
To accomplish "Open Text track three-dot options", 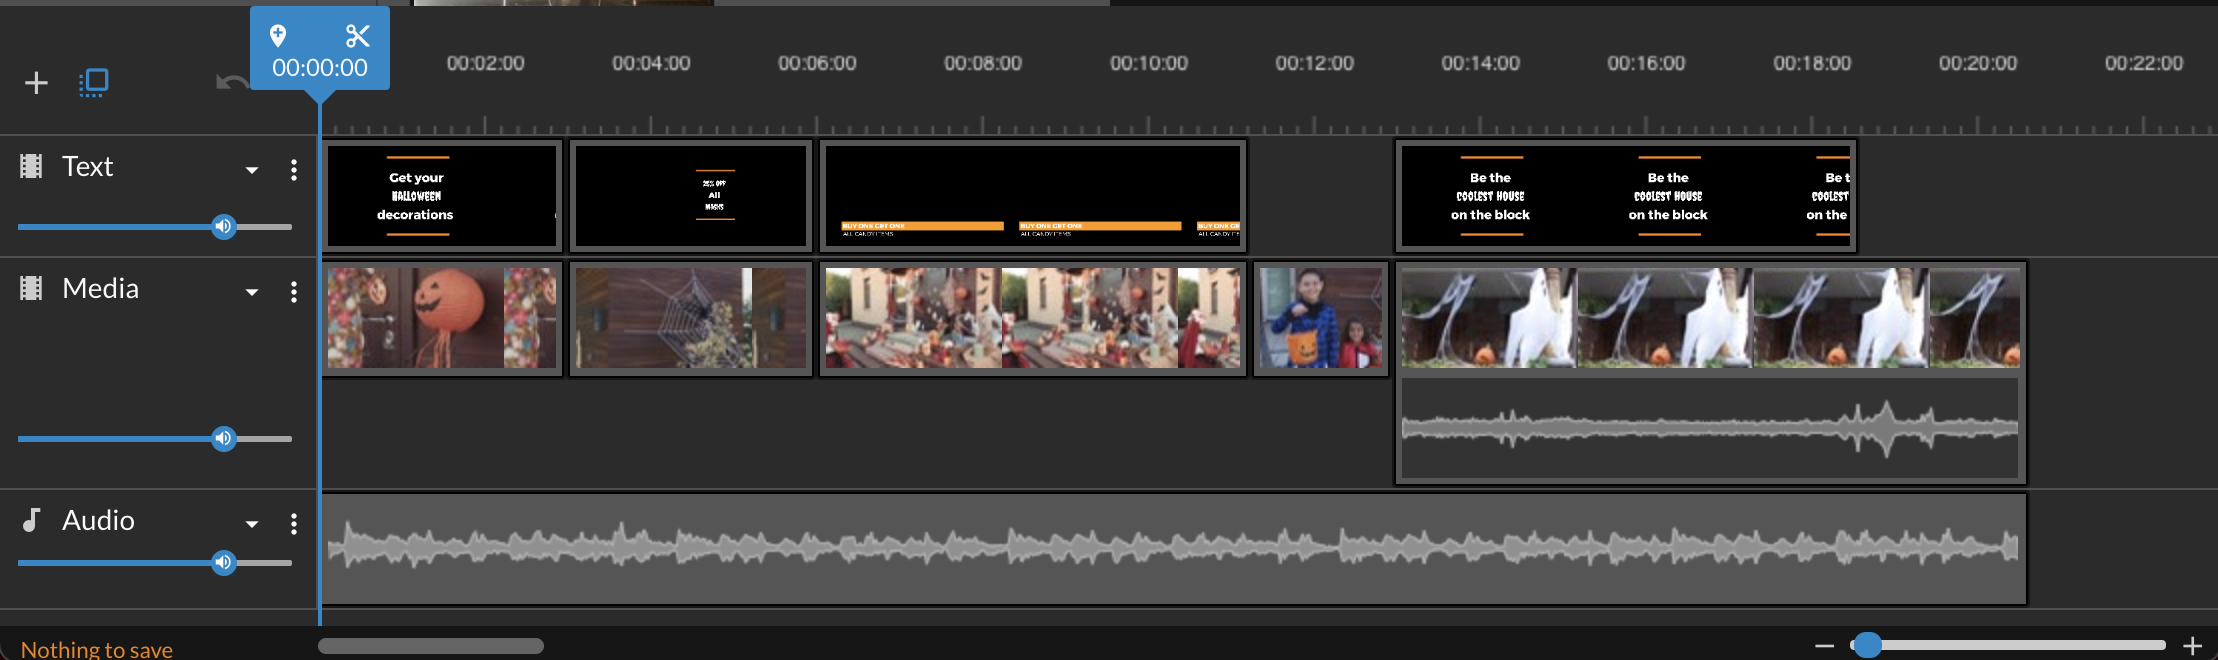I will 293,170.
